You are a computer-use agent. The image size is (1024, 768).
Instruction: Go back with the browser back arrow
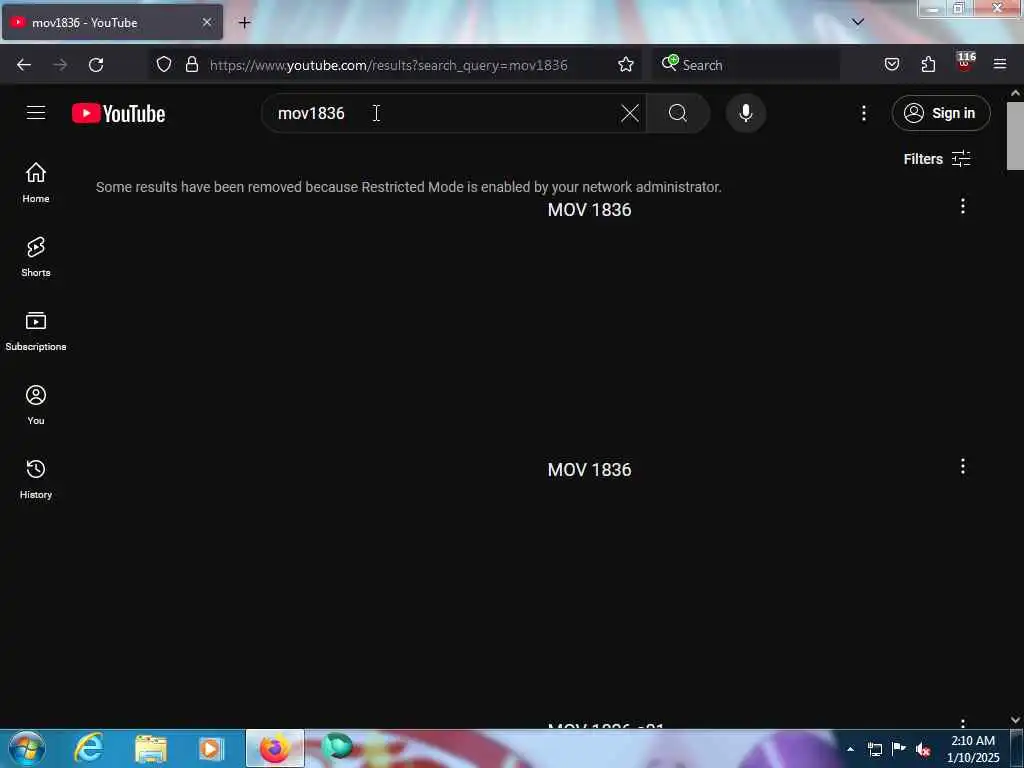[x=24, y=65]
